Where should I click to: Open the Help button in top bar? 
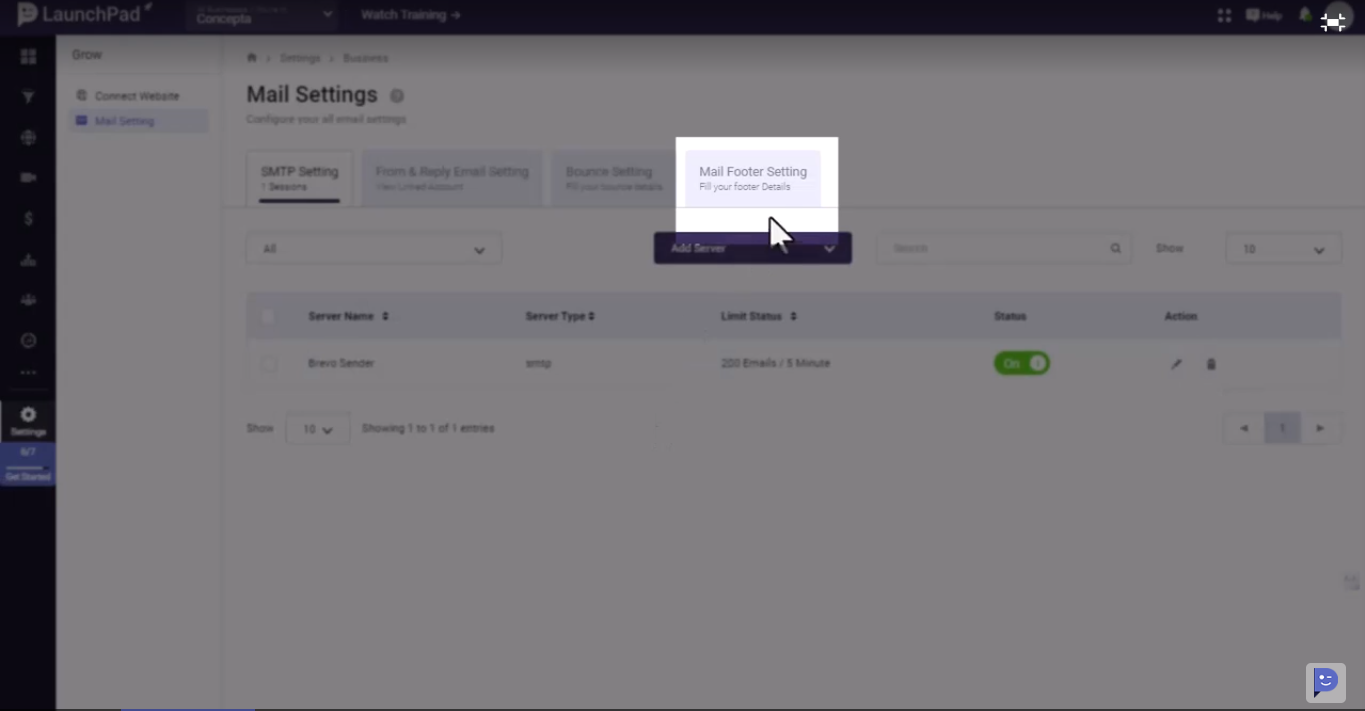click(1264, 15)
